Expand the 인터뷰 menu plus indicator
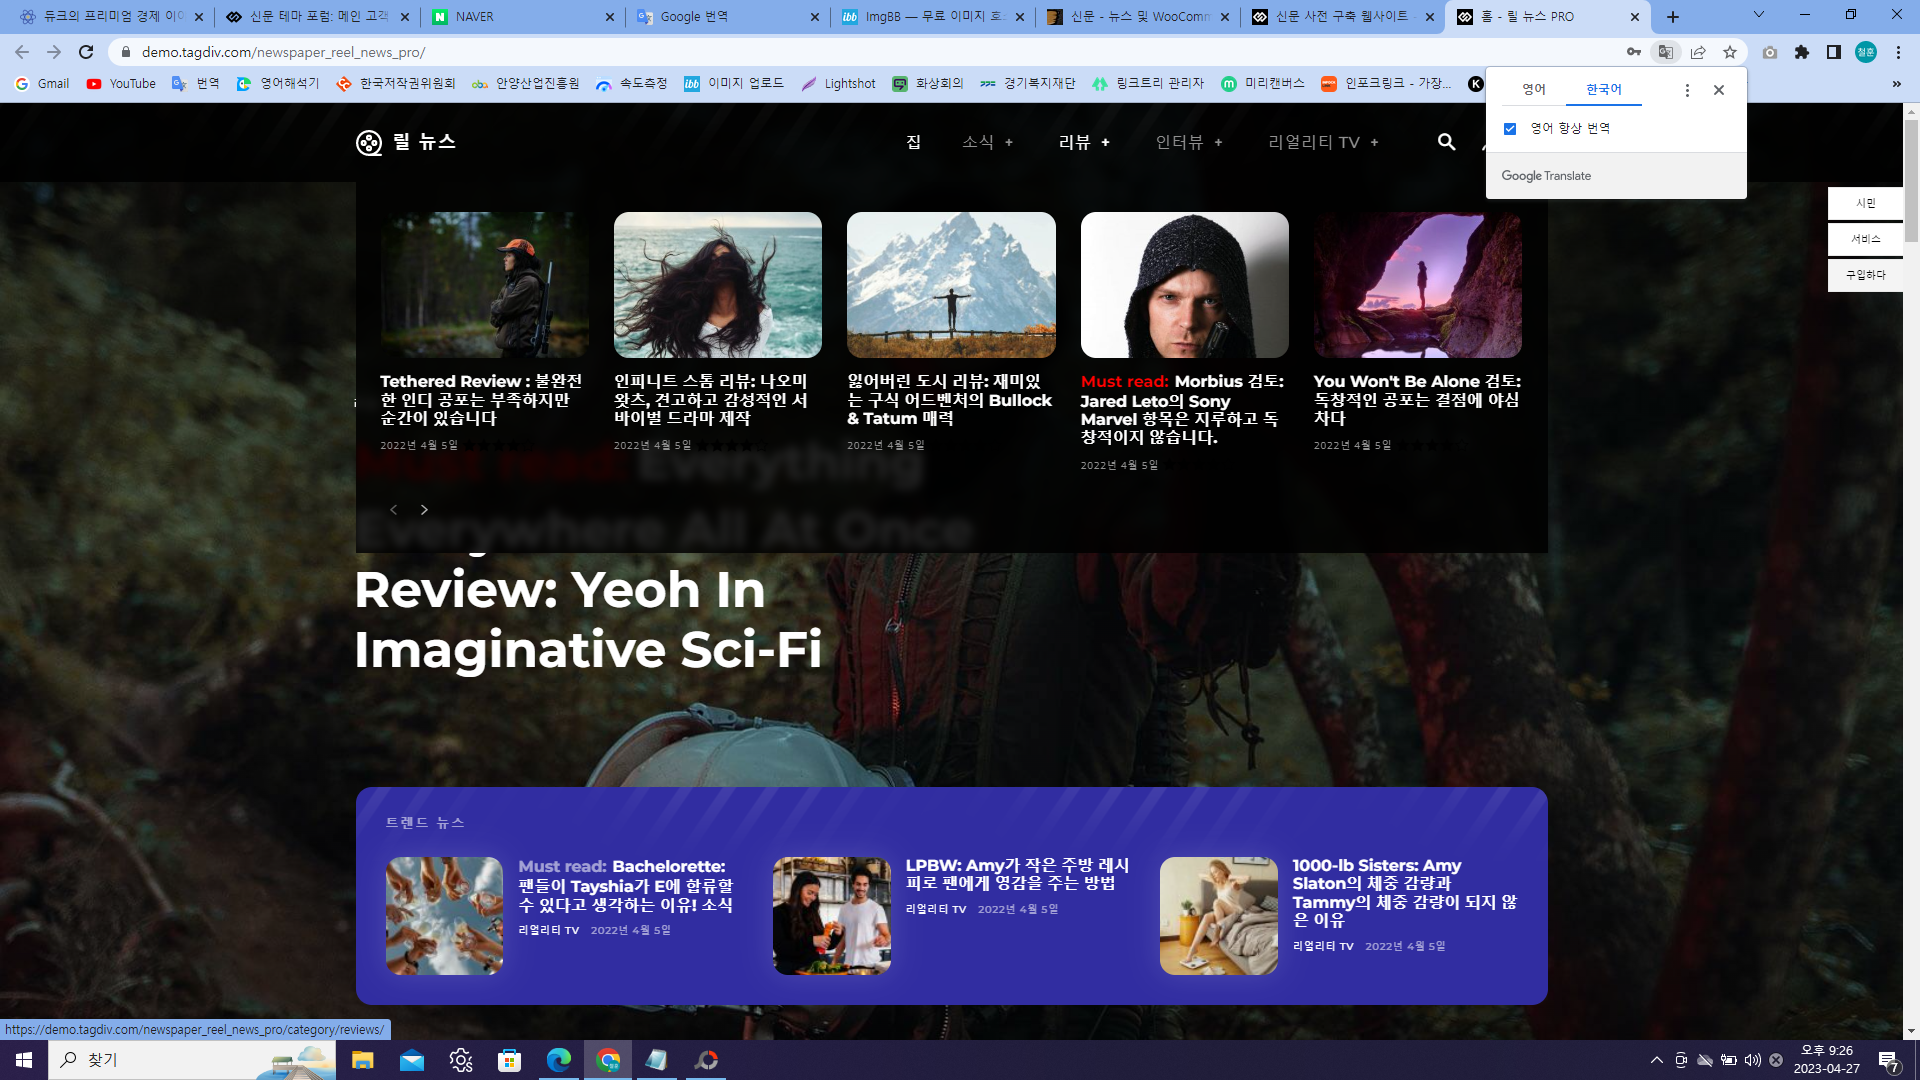The height and width of the screenshot is (1080, 1920). (1218, 143)
